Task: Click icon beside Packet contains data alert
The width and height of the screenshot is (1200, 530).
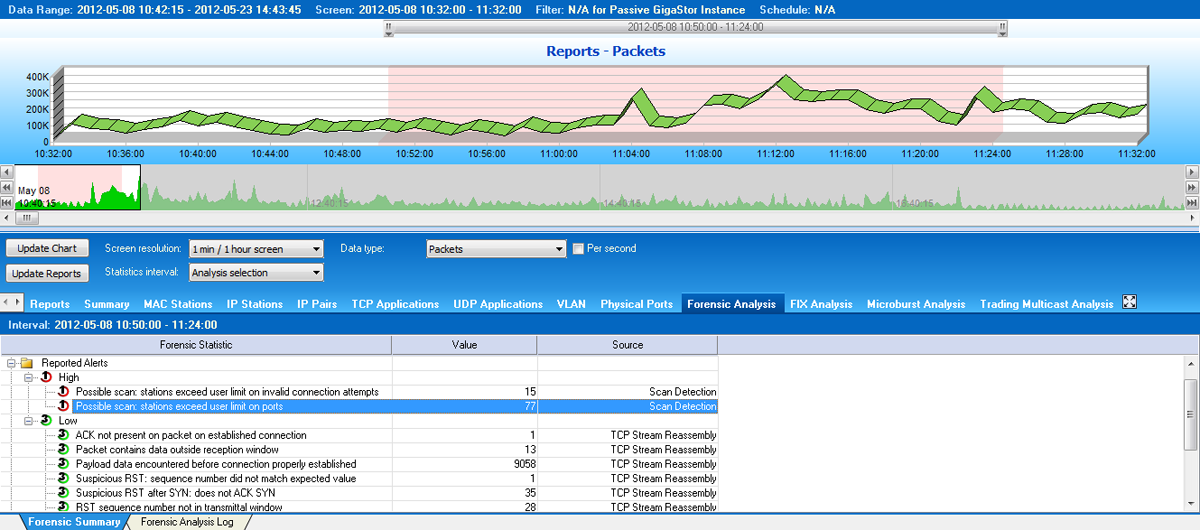Action: (x=64, y=450)
